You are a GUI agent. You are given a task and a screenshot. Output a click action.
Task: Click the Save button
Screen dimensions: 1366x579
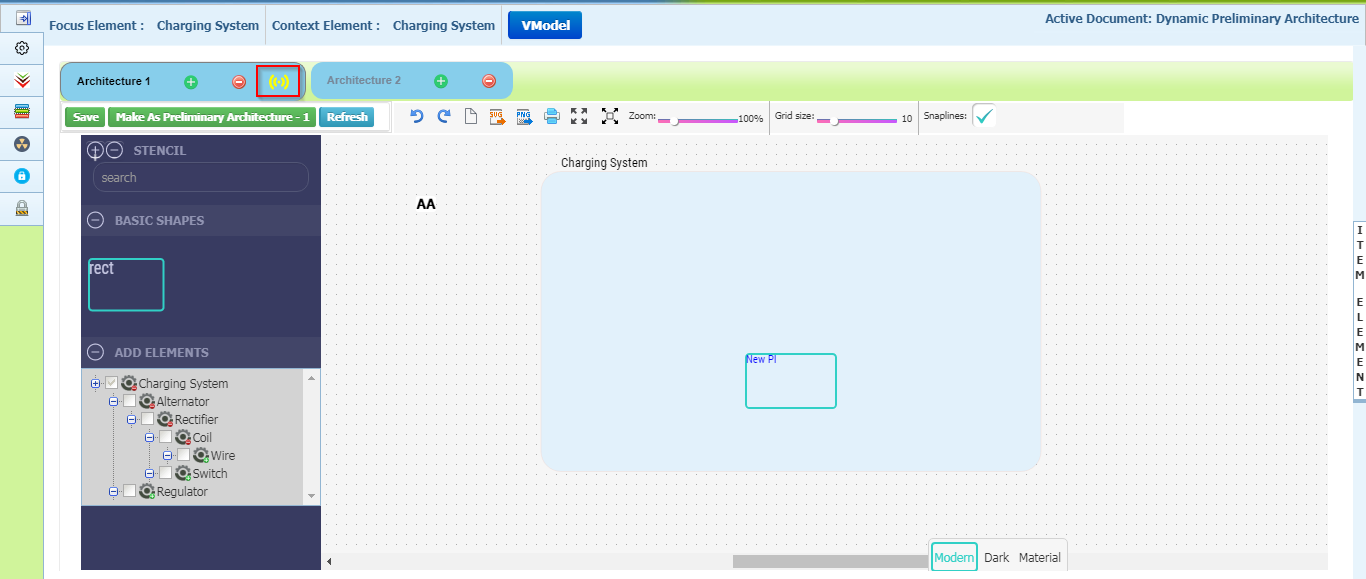click(x=86, y=118)
